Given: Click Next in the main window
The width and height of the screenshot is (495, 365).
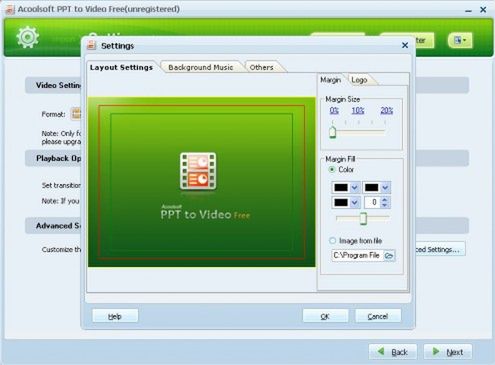Looking at the screenshot, I should point(448,352).
